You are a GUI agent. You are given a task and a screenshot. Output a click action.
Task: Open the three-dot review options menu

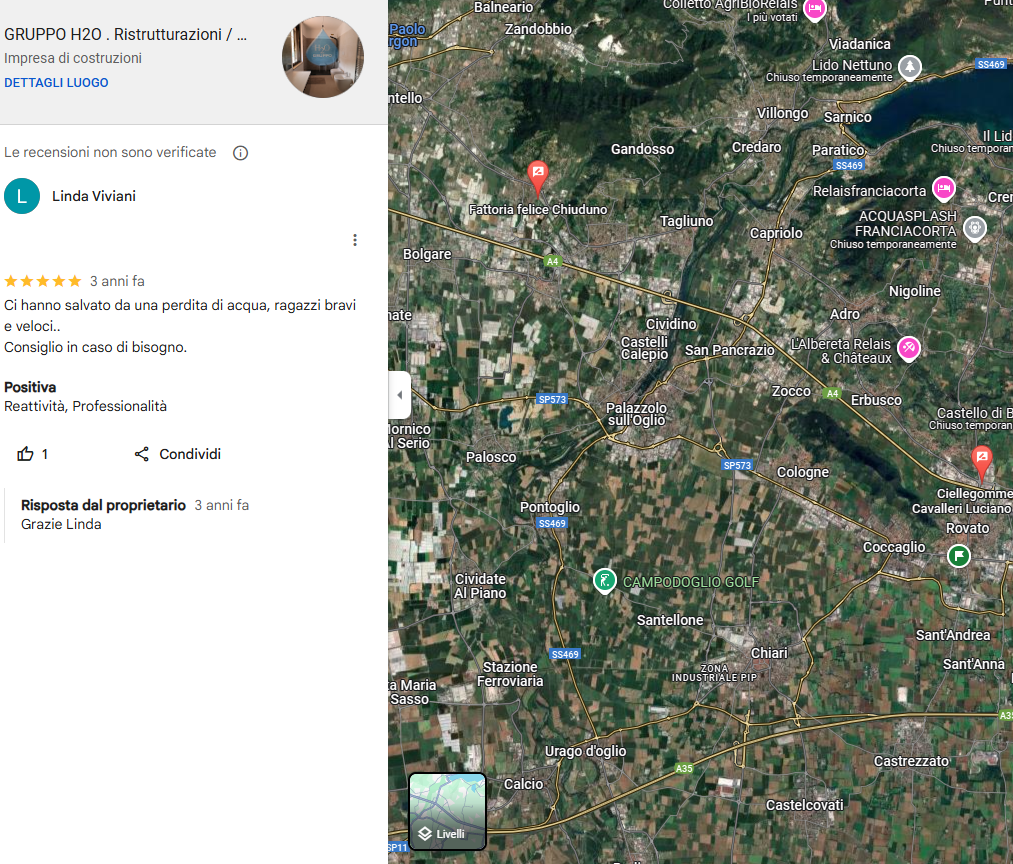click(x=355, y=240)
